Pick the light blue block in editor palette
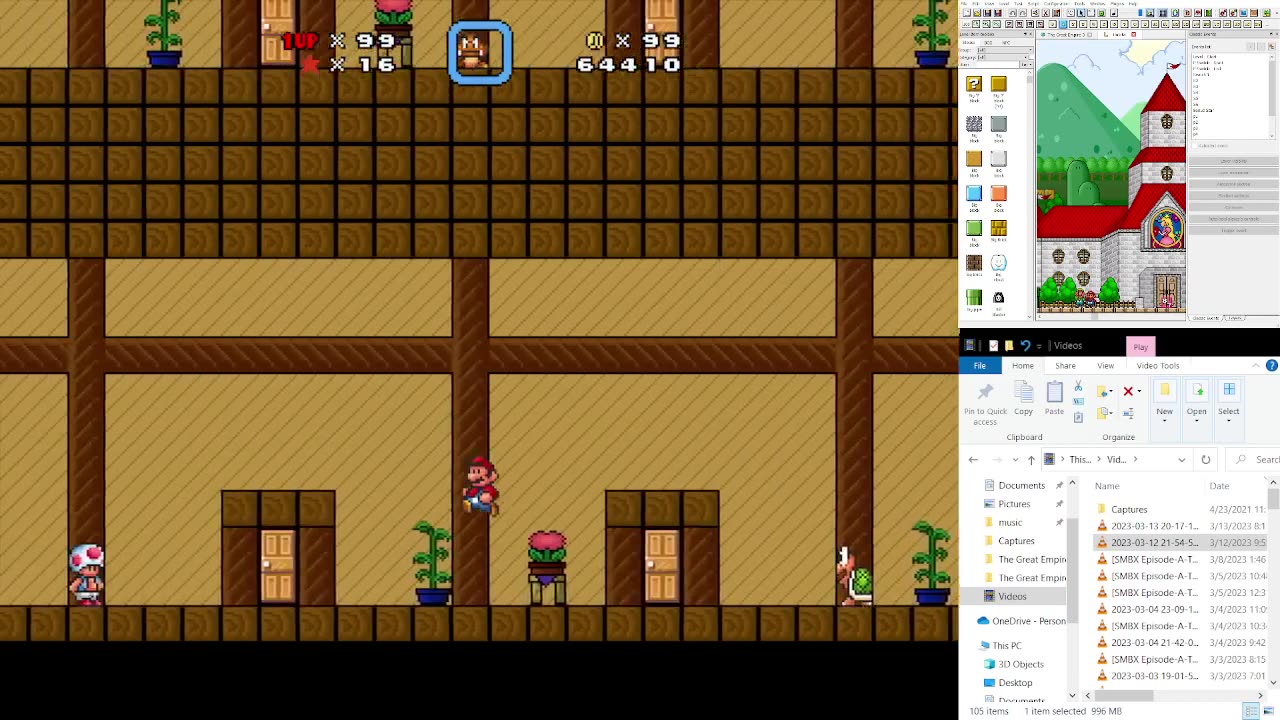Viewport: 1280px width, 720px height. pyautogui.click(x=974, y=193)
